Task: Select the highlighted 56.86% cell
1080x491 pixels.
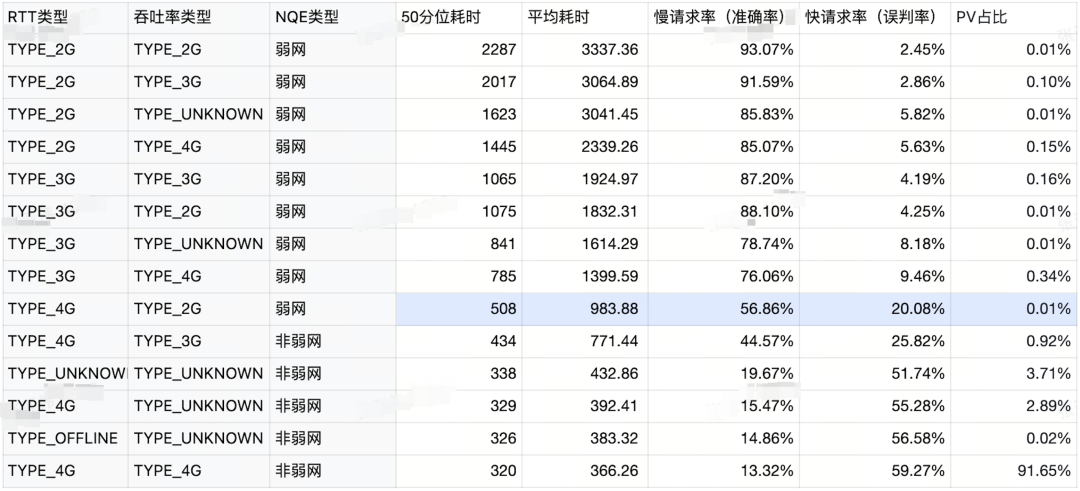Action: coord(724,309)
